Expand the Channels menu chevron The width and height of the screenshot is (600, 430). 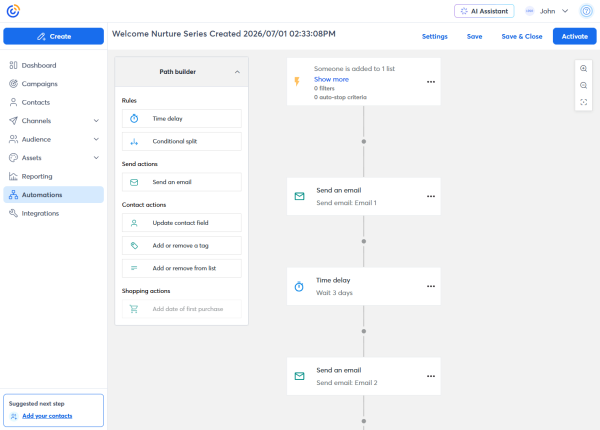click(x=96, y=121)
